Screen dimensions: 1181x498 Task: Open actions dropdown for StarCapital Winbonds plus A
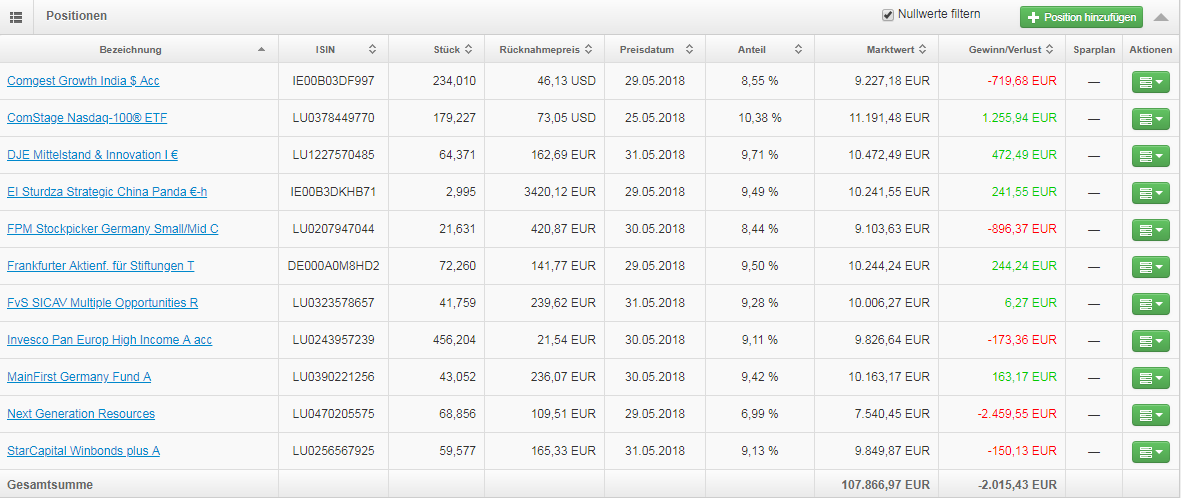(x=1150, y=452)
